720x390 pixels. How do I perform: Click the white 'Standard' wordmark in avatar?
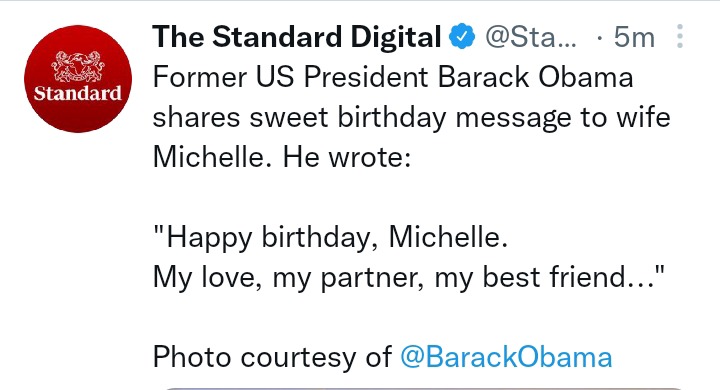[78, 93]
